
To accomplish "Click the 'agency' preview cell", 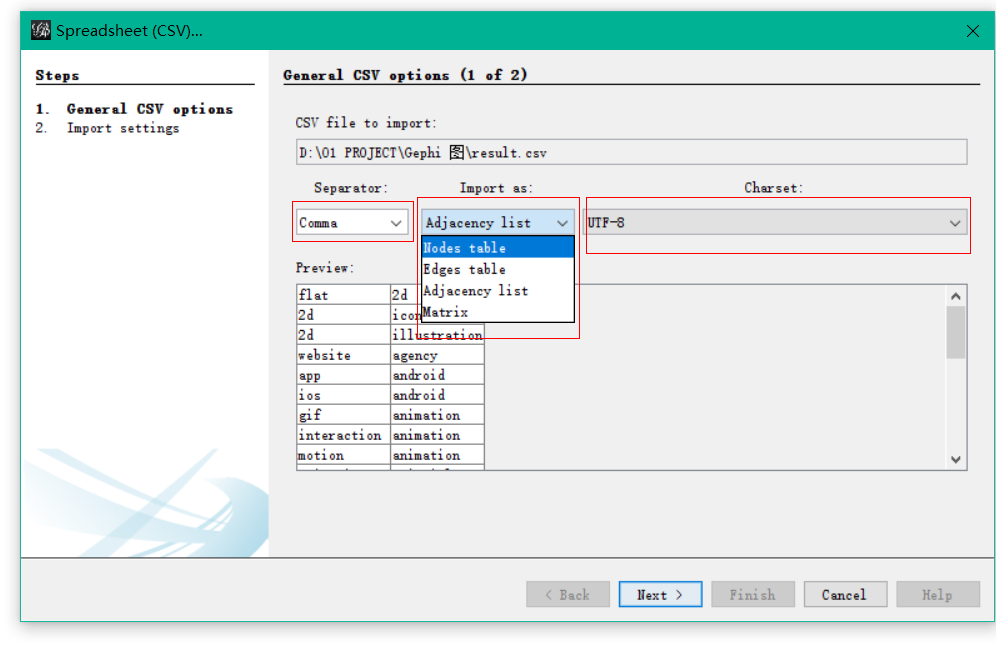I will (437, 355).
